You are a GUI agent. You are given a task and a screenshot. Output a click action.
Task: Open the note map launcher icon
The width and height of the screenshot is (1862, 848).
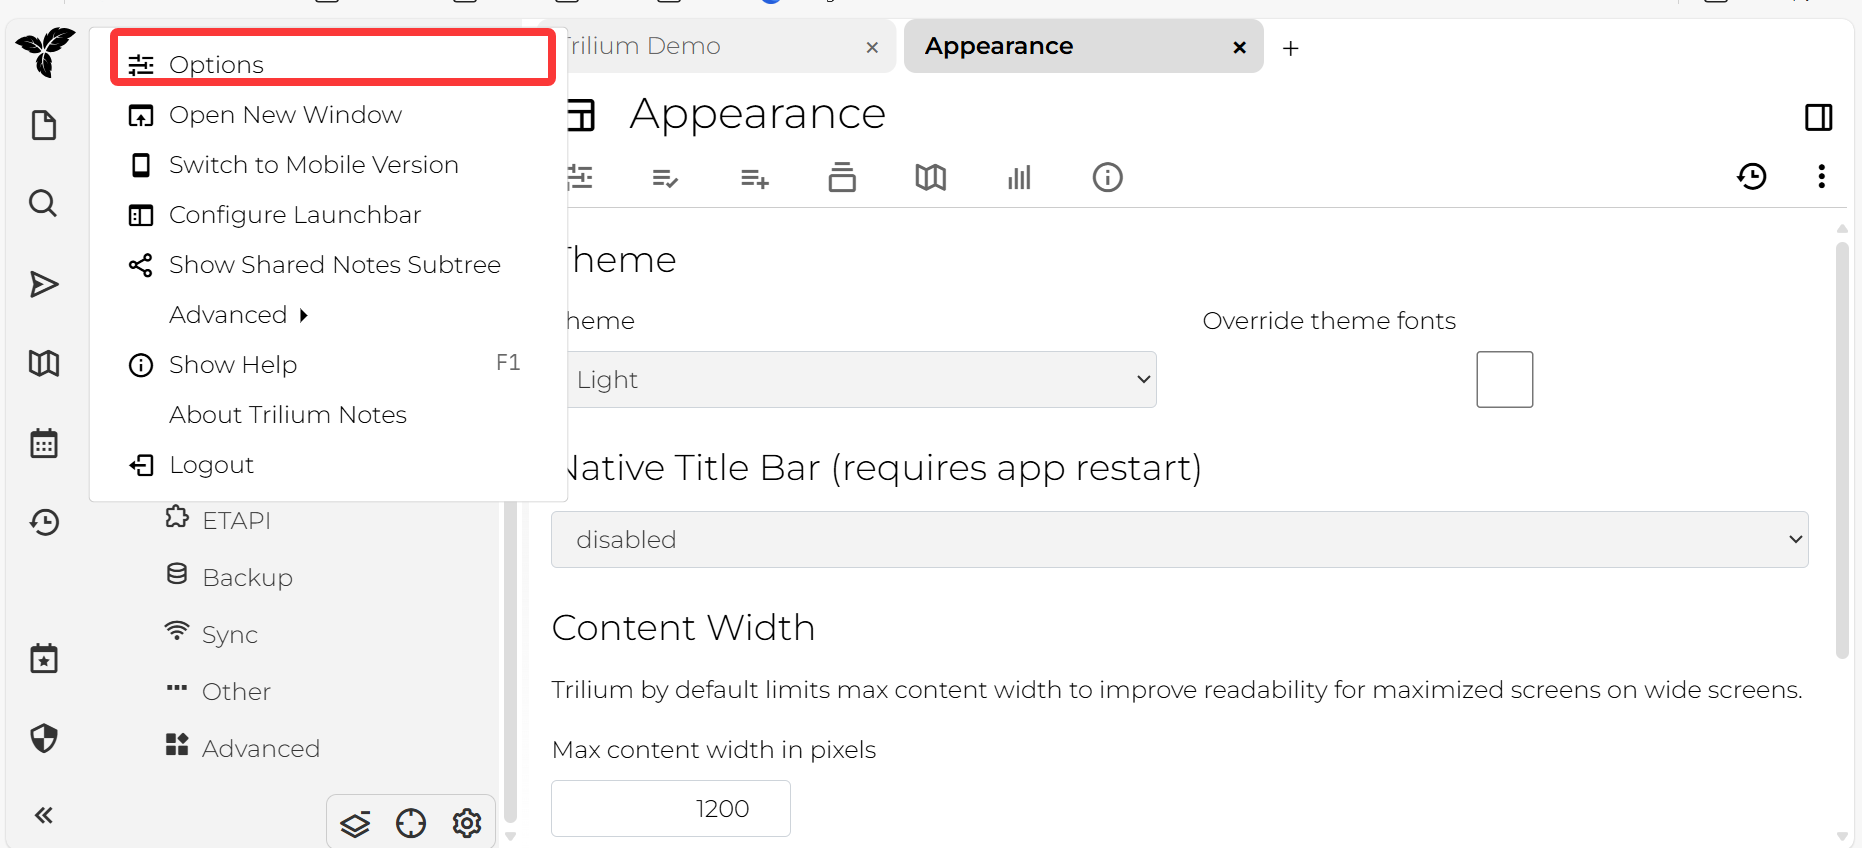(44, 363)
